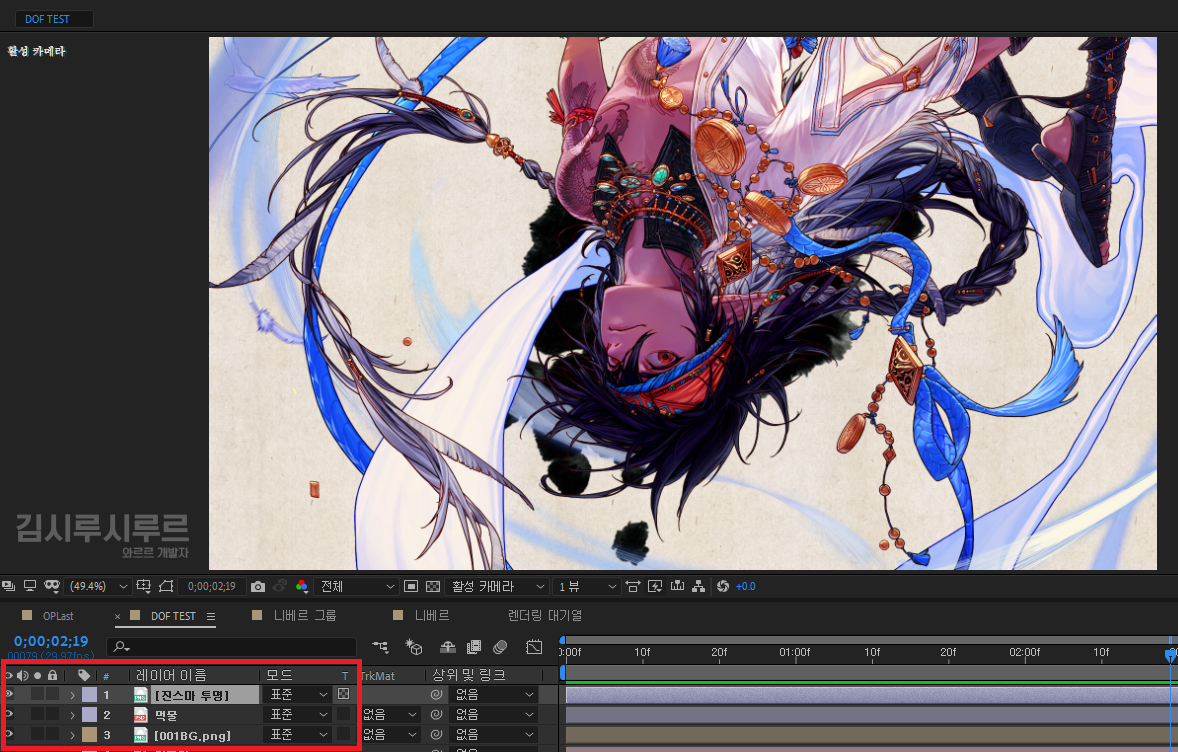
Task: Open the Composition Flowchart icon
Action: click(x=699, y=586)
